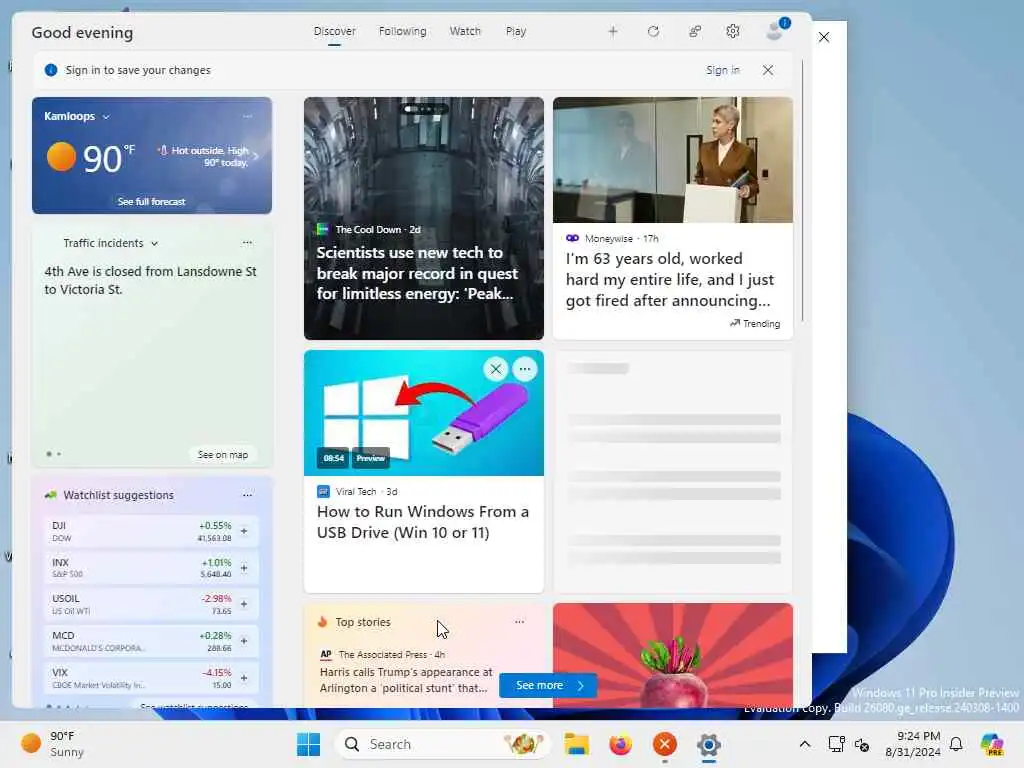
Task: Add USOIL to watchlist
Action: click(x=244, y=604)
